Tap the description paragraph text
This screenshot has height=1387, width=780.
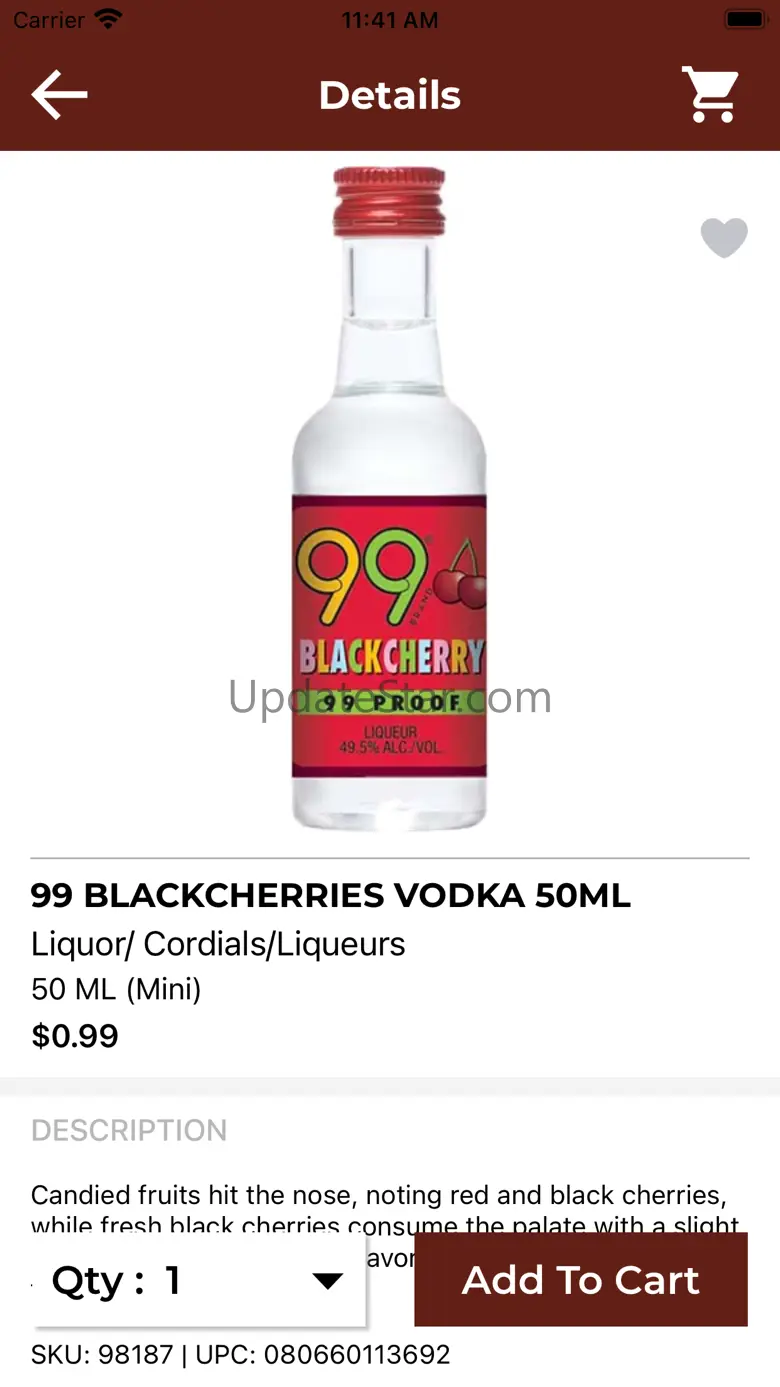click(386, 1212)
